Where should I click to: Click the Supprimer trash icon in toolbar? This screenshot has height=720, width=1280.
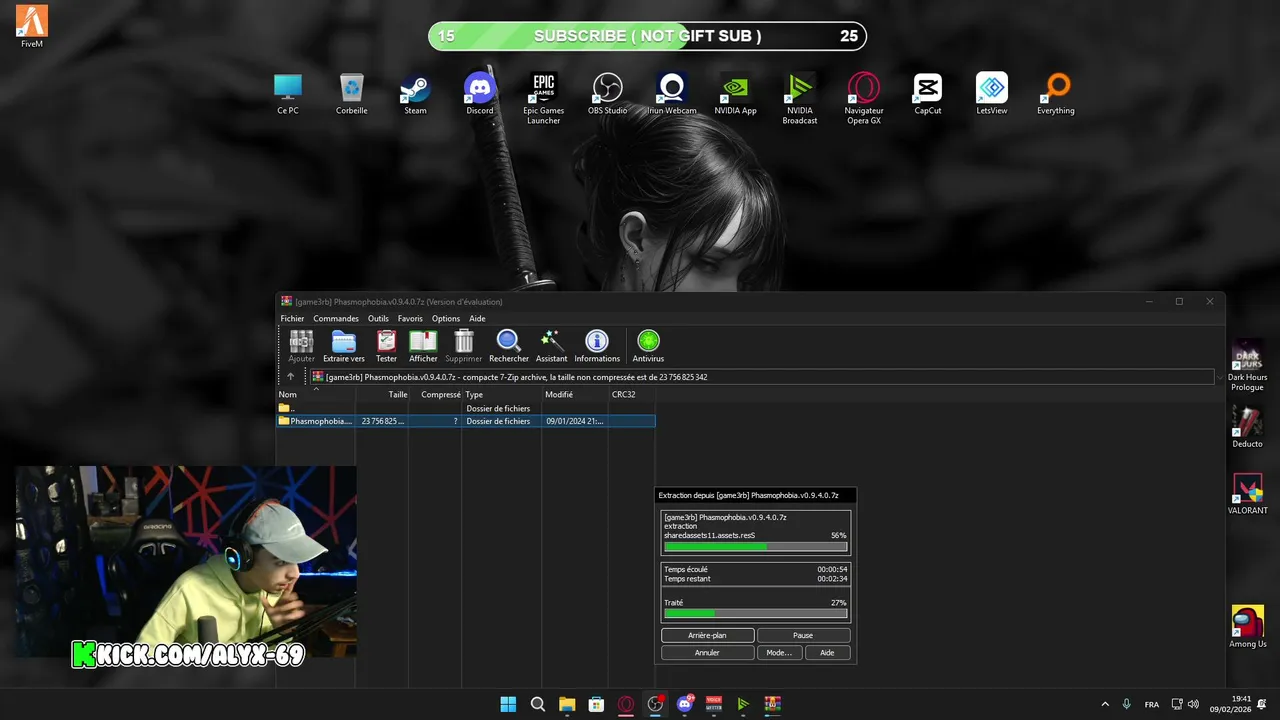[x=464, y=346]
